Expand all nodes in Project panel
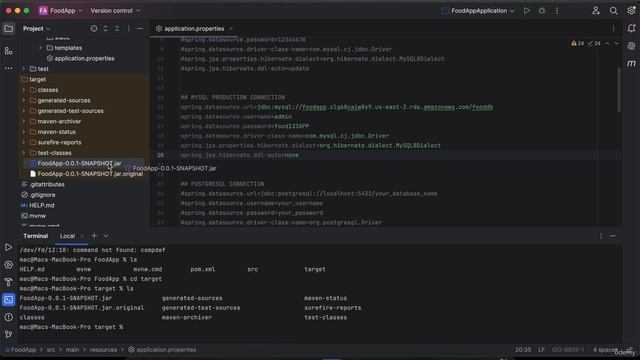Viewport: 640px width, 360px height. click(106, 29)
